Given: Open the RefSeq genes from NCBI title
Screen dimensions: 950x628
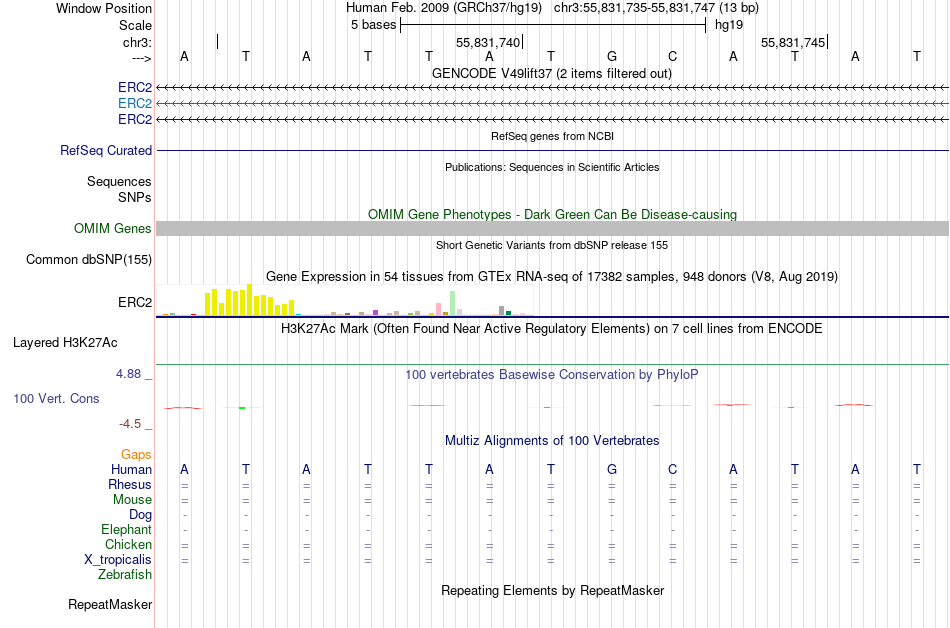Looking at the screenshot, I should (x=552, y=136).
